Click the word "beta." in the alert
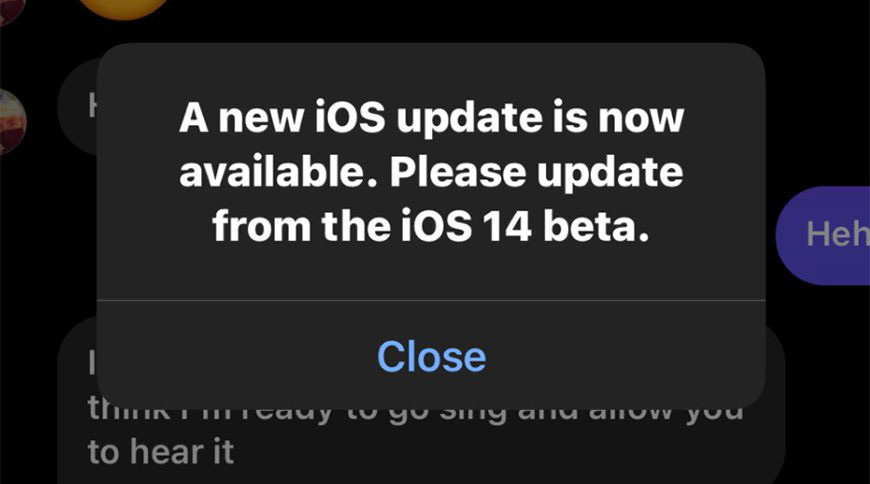 pyautogui.click(x=596, y=225)
